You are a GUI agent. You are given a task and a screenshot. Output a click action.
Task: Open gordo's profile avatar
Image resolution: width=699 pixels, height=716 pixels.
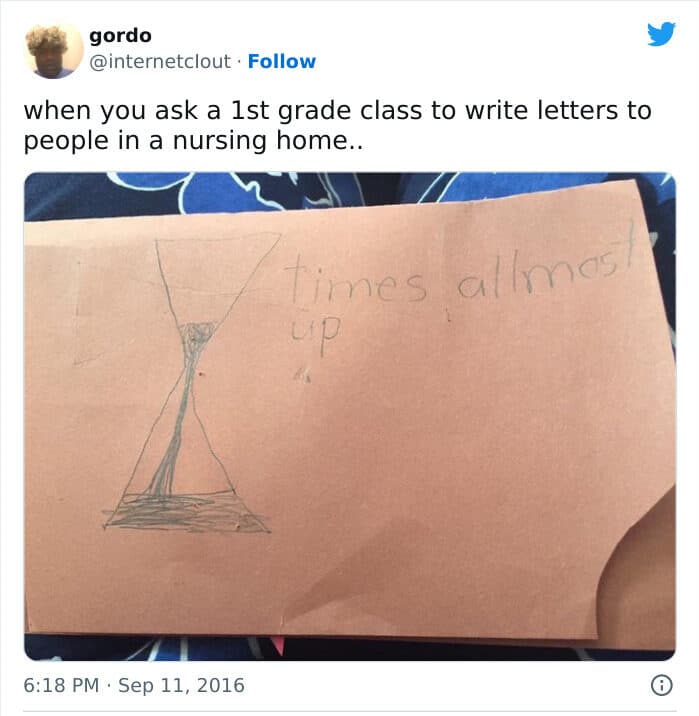pyautogui.click(x=53, y=51)
